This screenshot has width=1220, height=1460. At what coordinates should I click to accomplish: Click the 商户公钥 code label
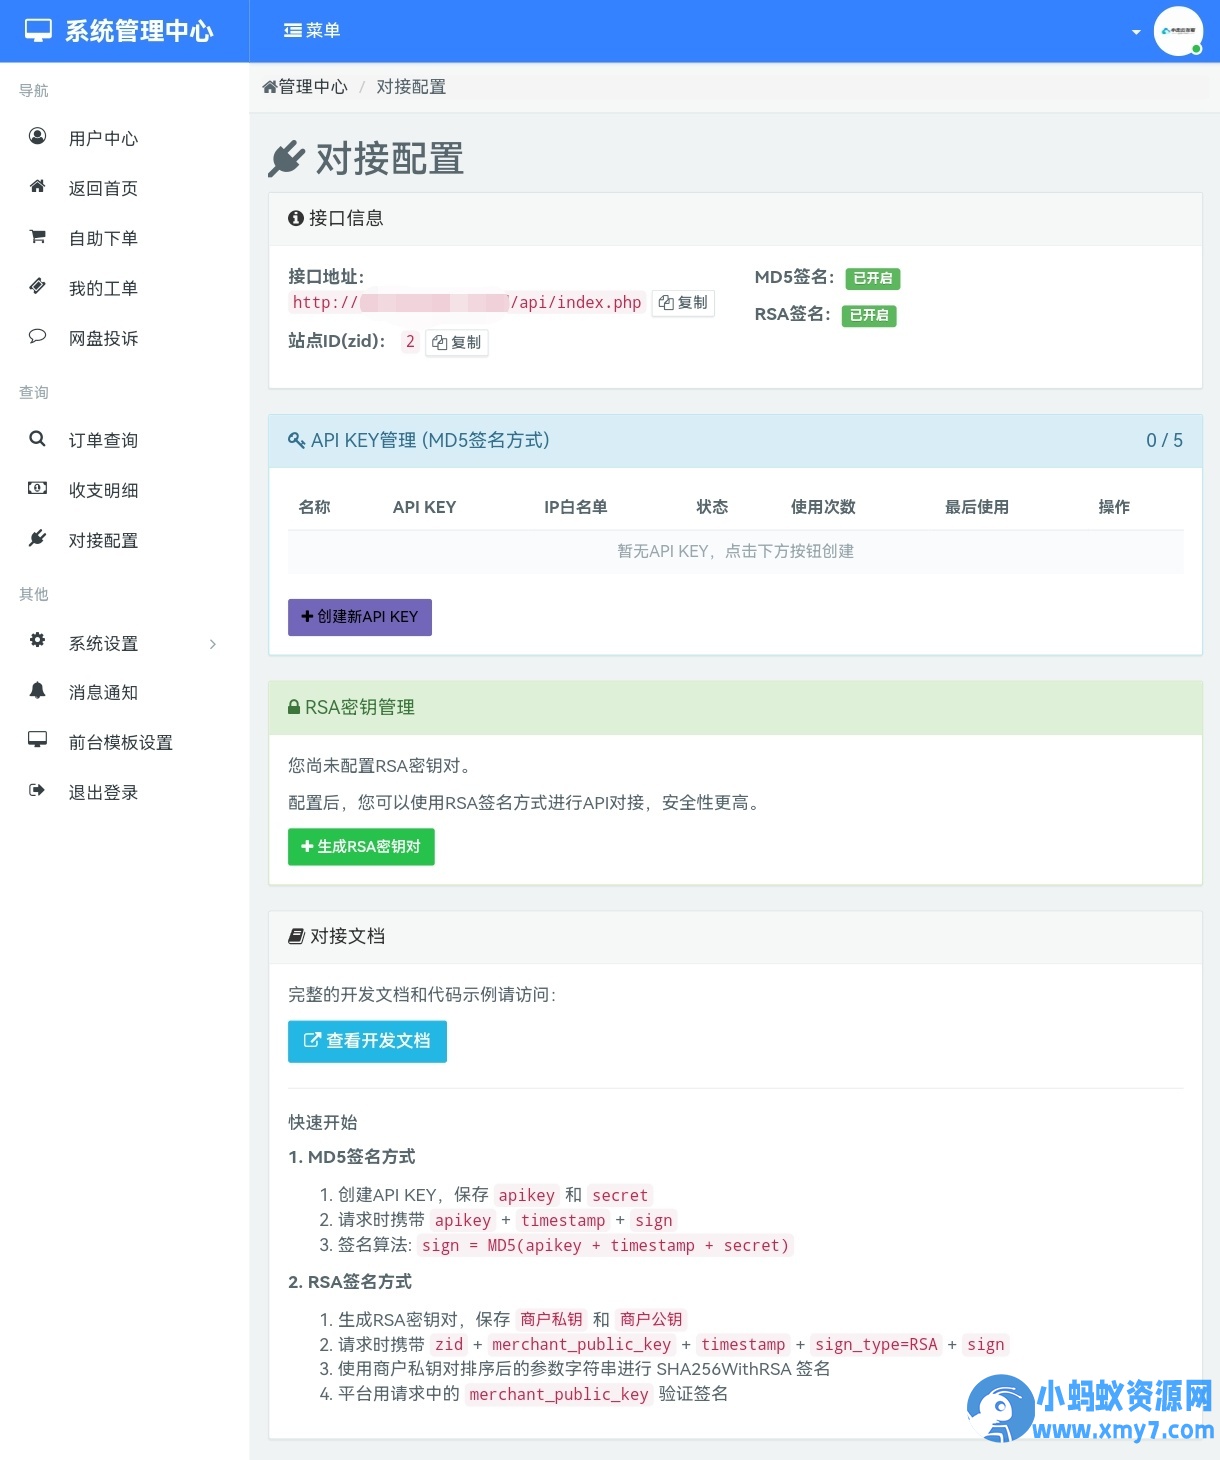651,1319
